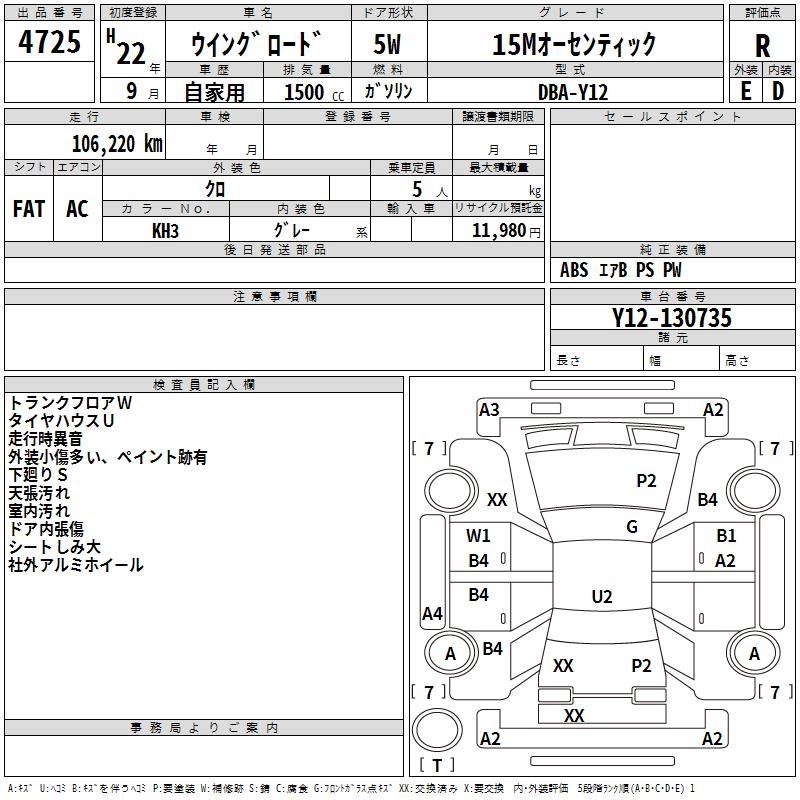Click the lot number 4725

pyautogui.click(x=50, y=42)
